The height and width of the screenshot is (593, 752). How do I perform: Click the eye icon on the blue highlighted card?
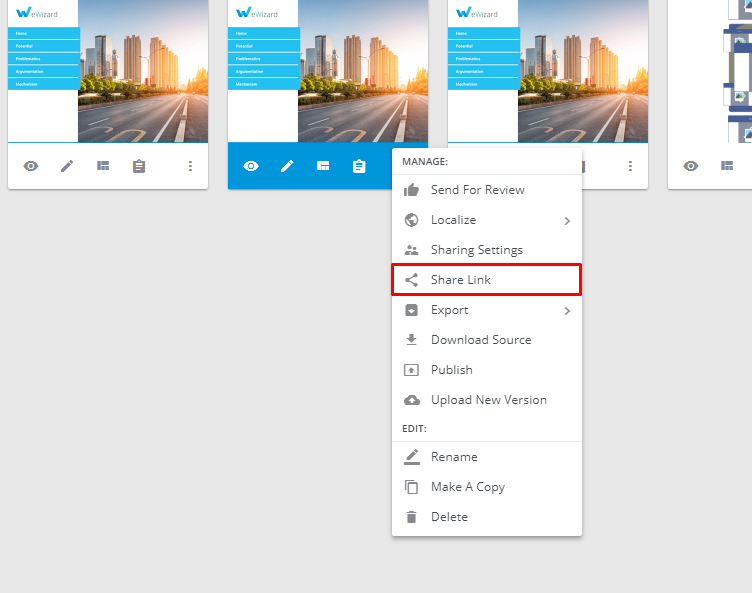click(251, 166)
